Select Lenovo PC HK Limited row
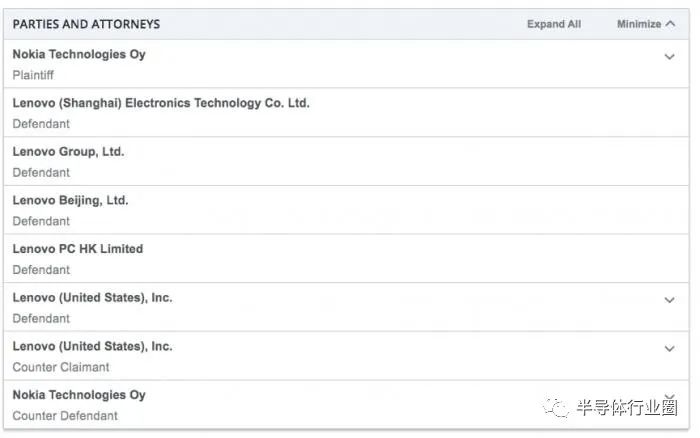Image resolution: width=700 pixels, height=438 pixels. tap(346, 259)
